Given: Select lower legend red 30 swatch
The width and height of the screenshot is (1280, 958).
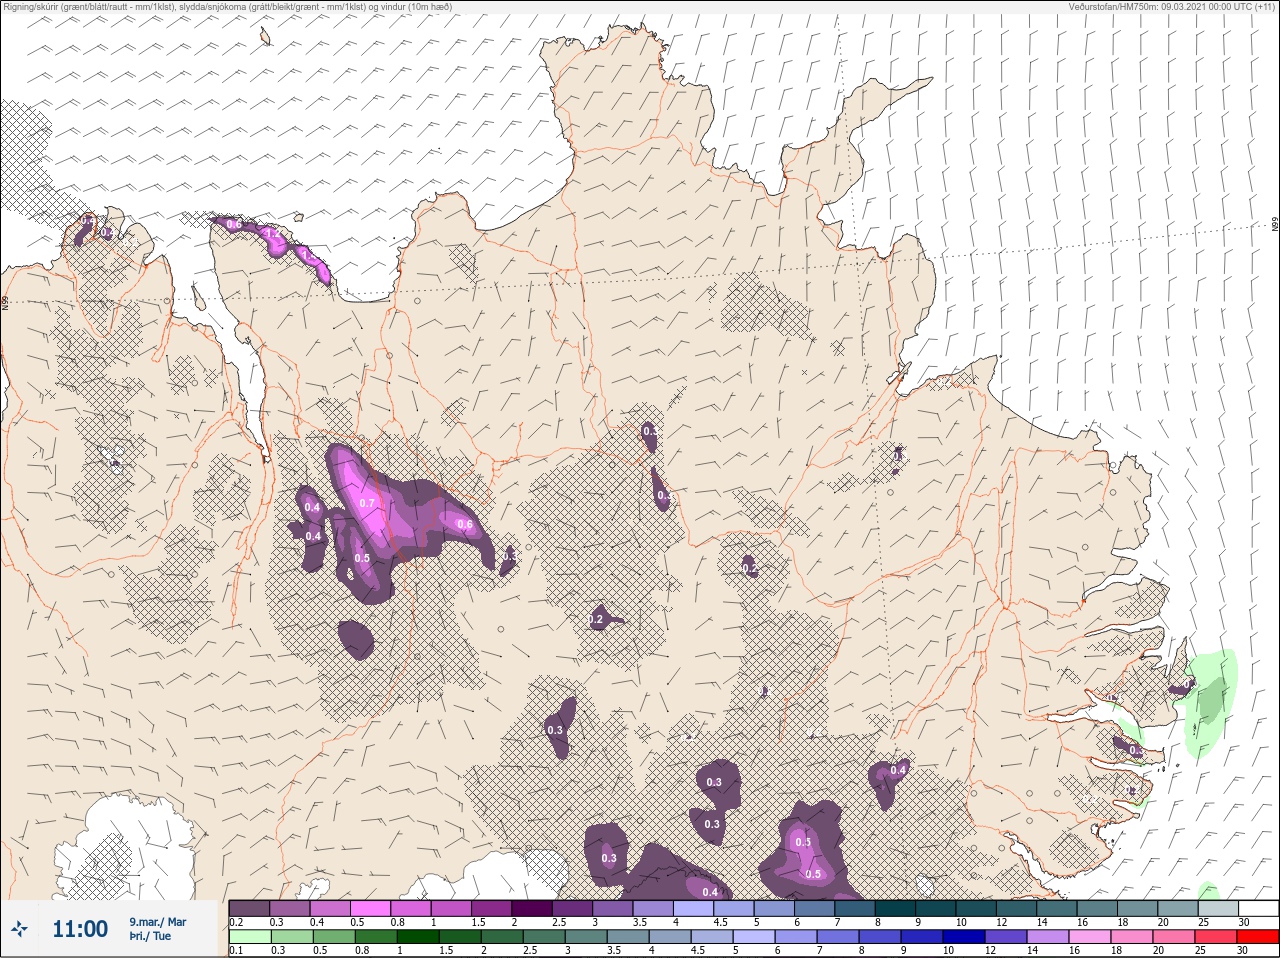Looking at the screenshot, I should 1258,936.
